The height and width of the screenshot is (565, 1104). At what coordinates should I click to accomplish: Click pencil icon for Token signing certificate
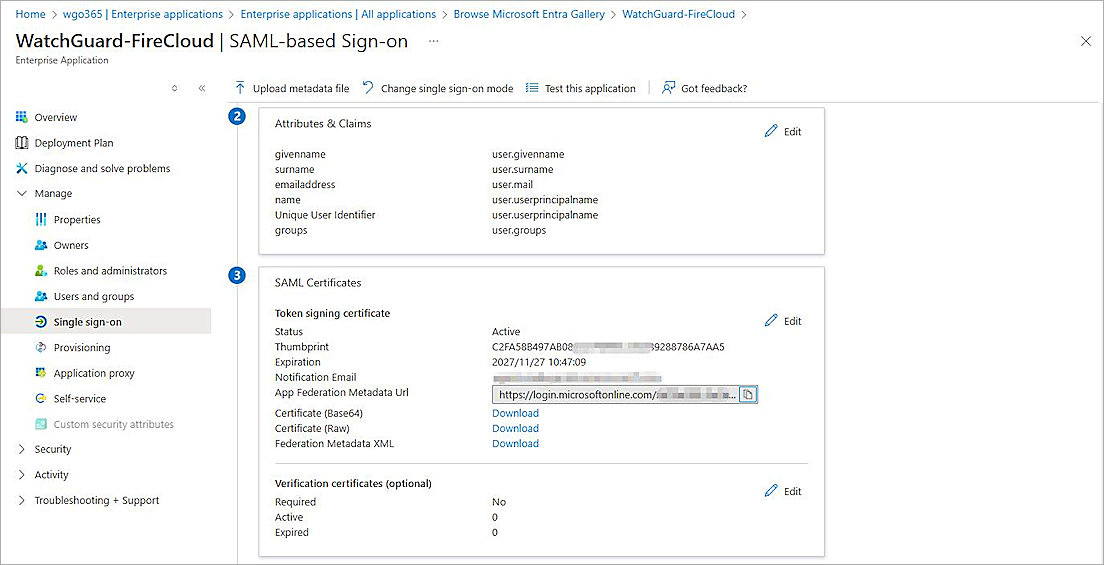[x=771, y=321]
